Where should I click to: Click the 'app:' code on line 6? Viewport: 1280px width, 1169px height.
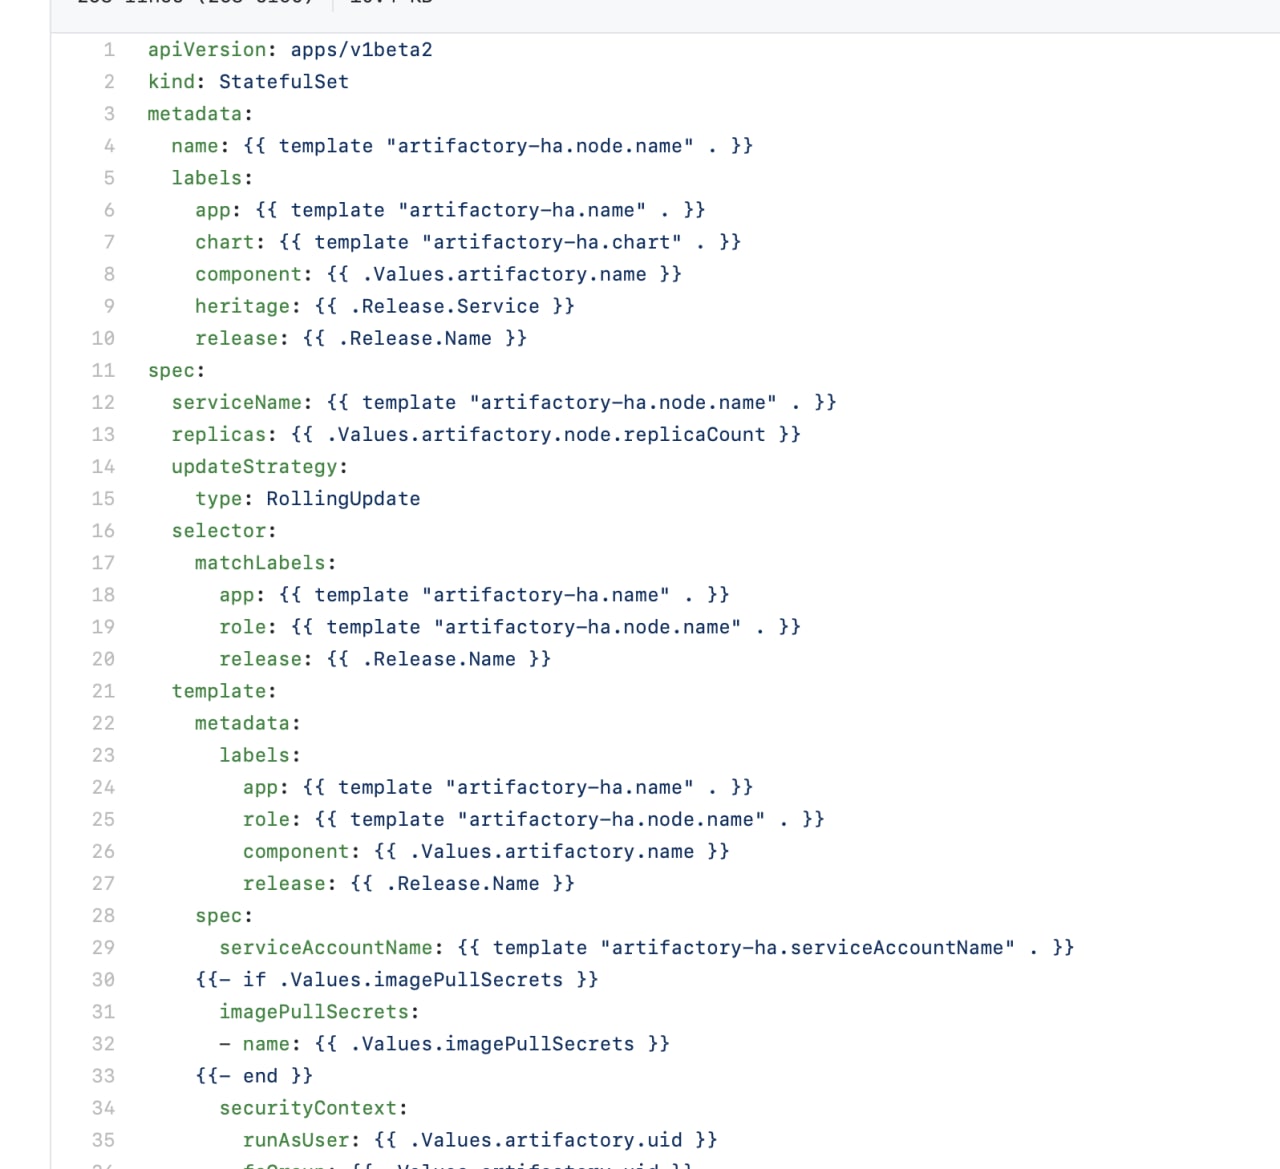(450, 210)
